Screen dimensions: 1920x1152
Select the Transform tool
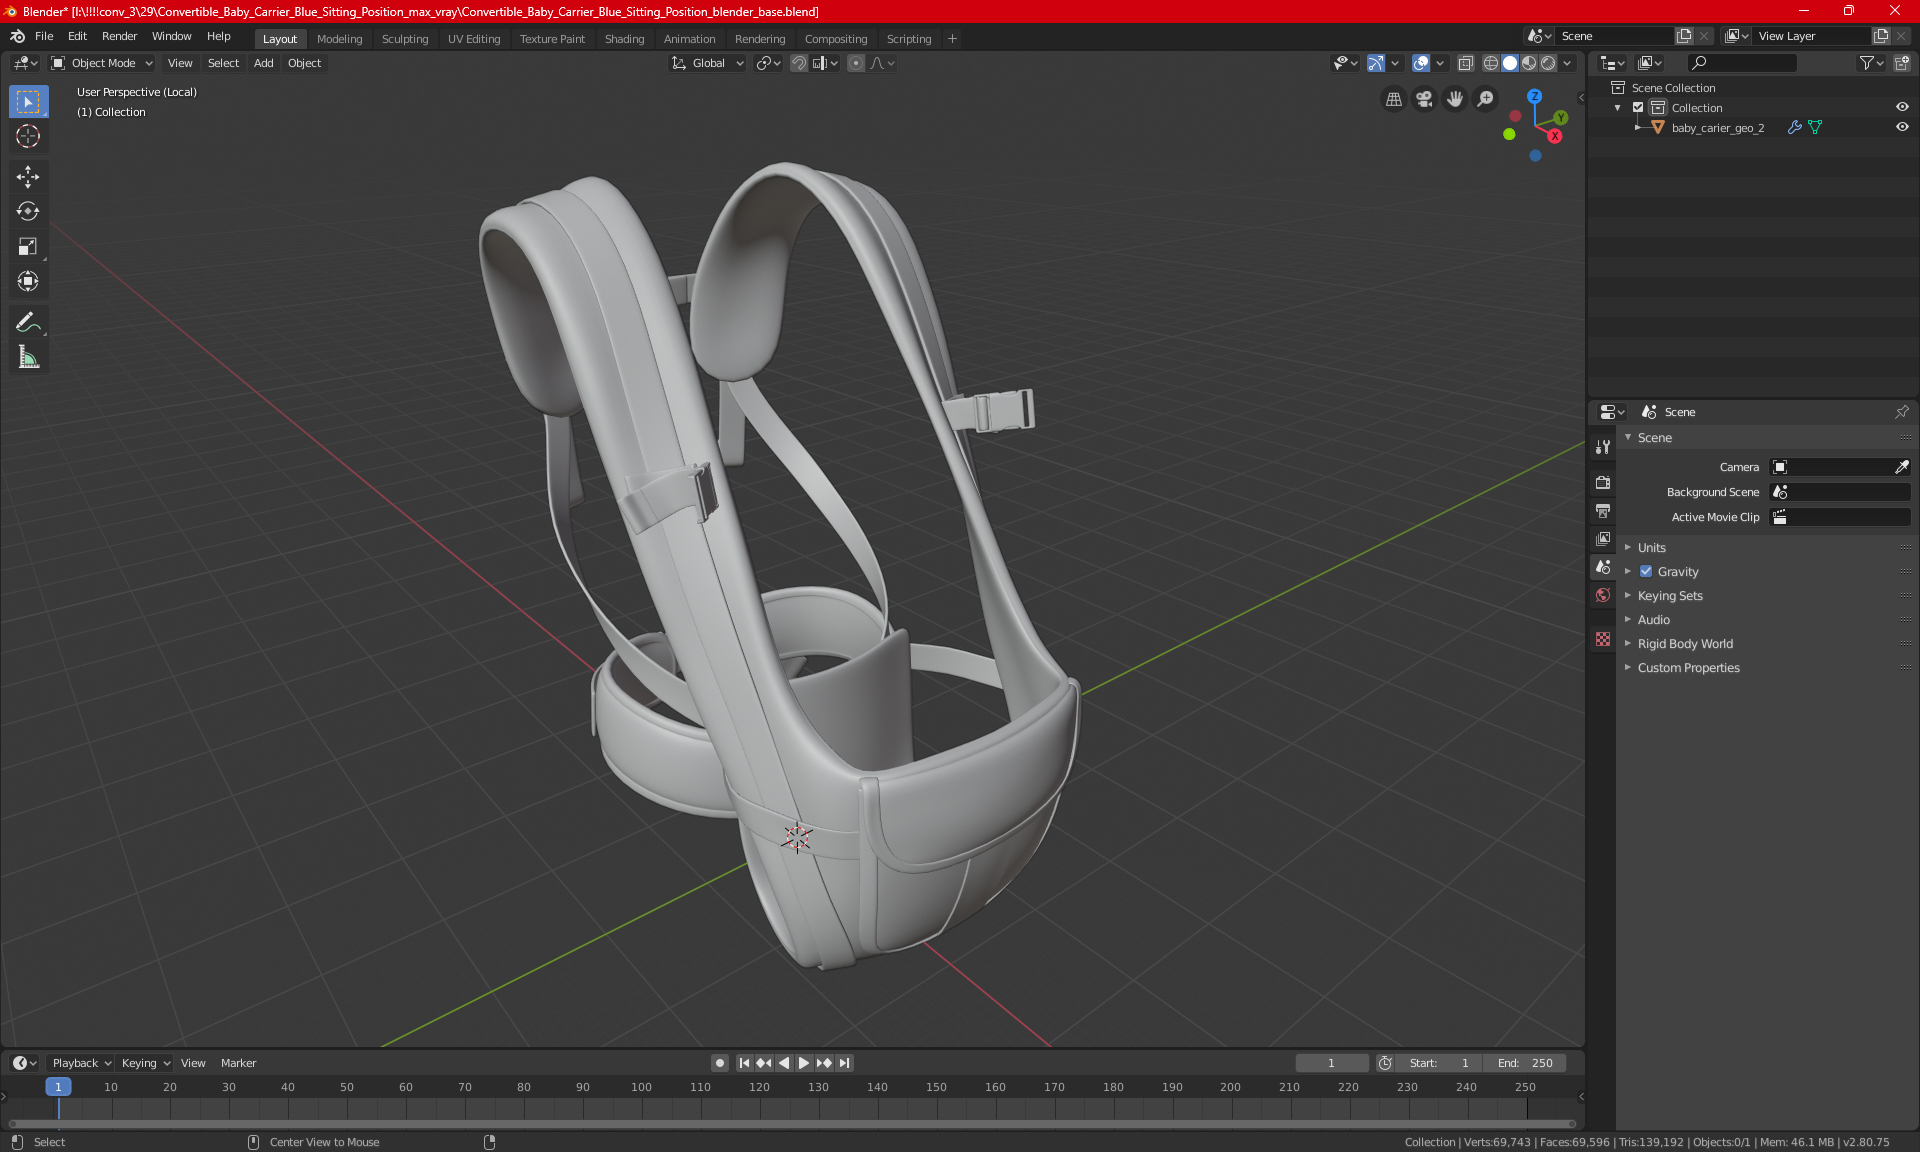pyautogui.click(x=28, y=281)
